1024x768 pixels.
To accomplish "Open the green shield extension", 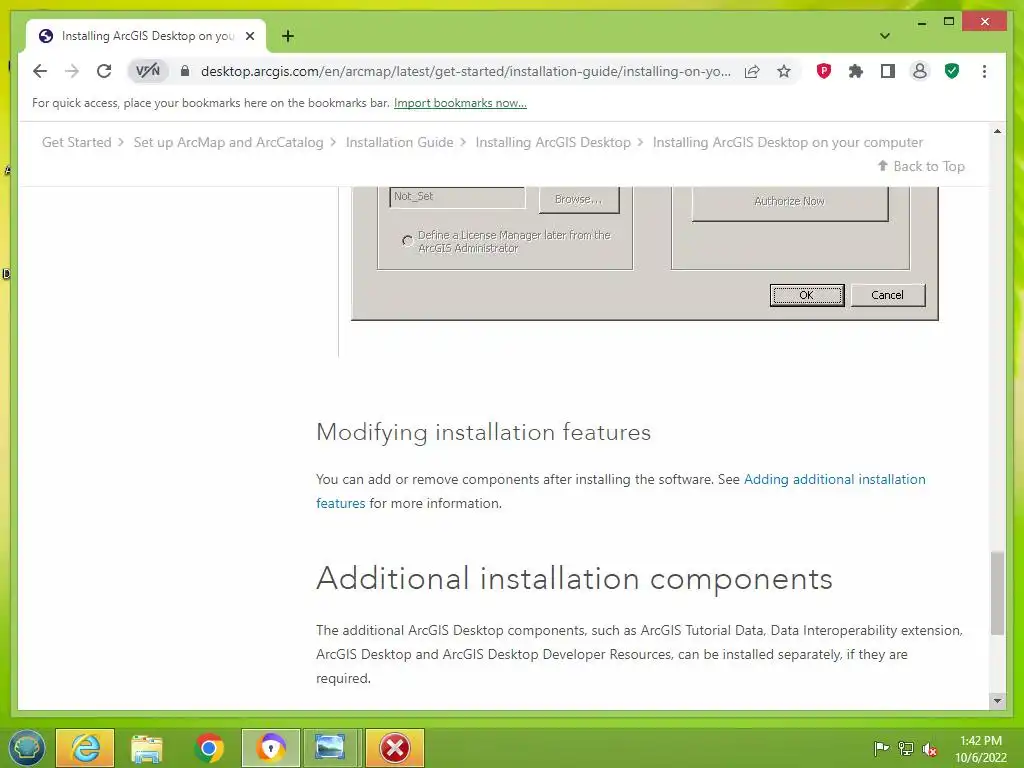I will [x=952, y=71].
